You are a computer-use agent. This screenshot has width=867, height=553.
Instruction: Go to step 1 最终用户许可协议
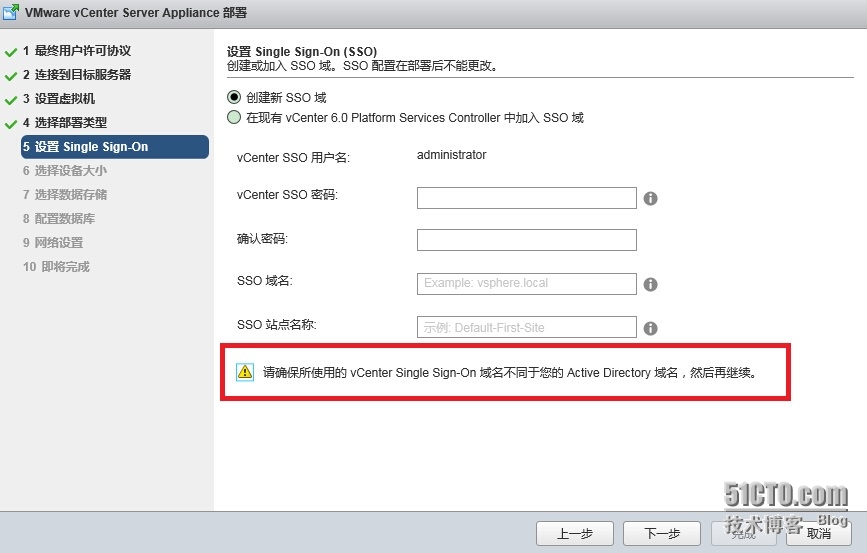(x=77, y=51)
